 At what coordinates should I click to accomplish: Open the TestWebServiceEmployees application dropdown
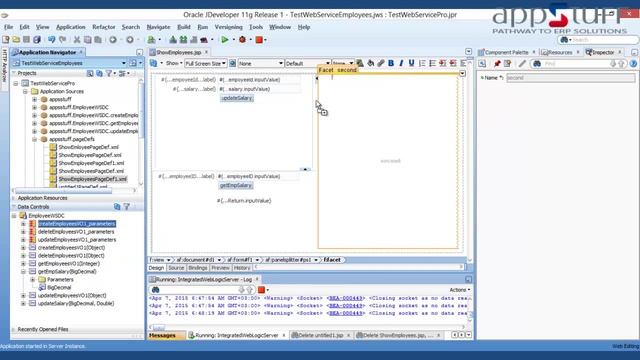click(124, 63)
